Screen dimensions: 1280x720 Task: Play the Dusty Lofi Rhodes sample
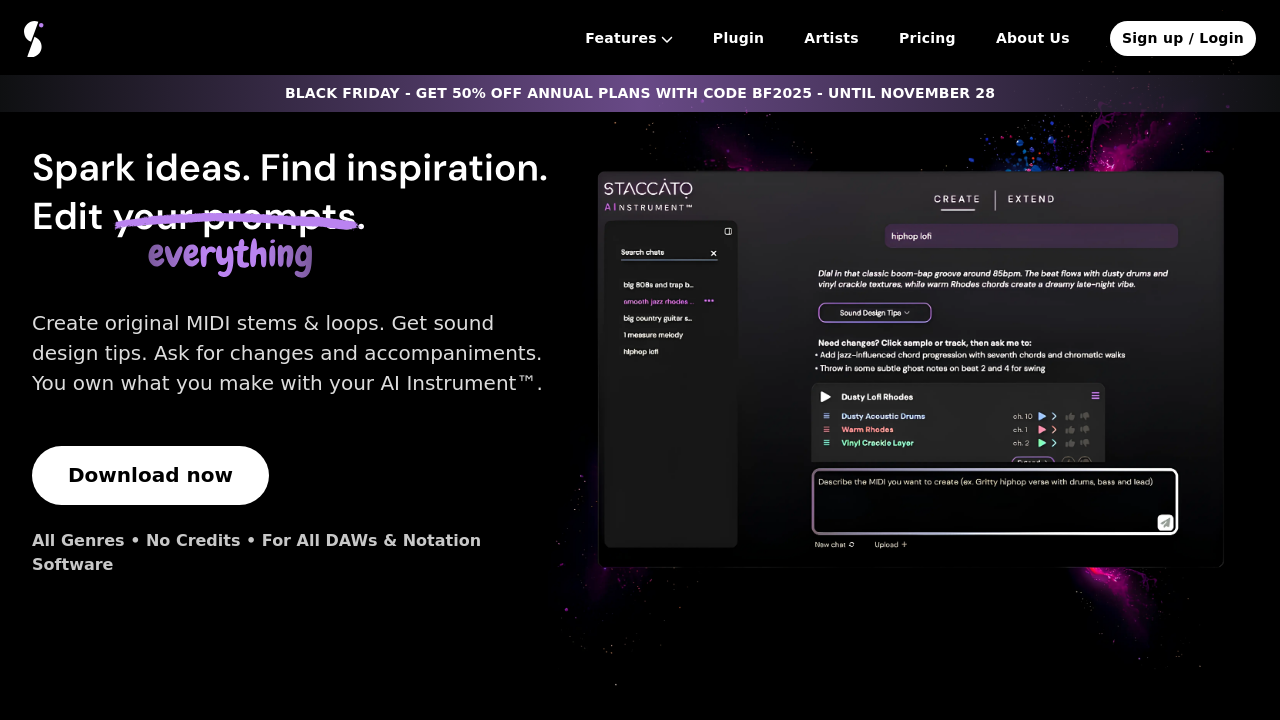coord(824,397)
